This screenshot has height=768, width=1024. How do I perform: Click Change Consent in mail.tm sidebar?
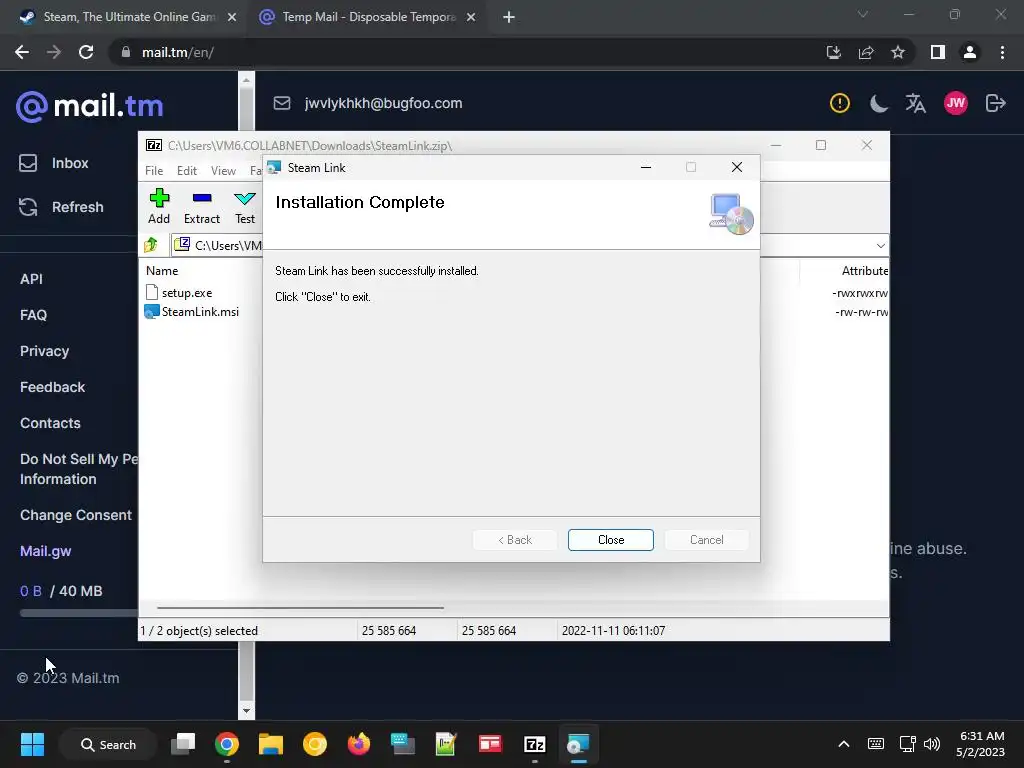[x=76, y=515]
